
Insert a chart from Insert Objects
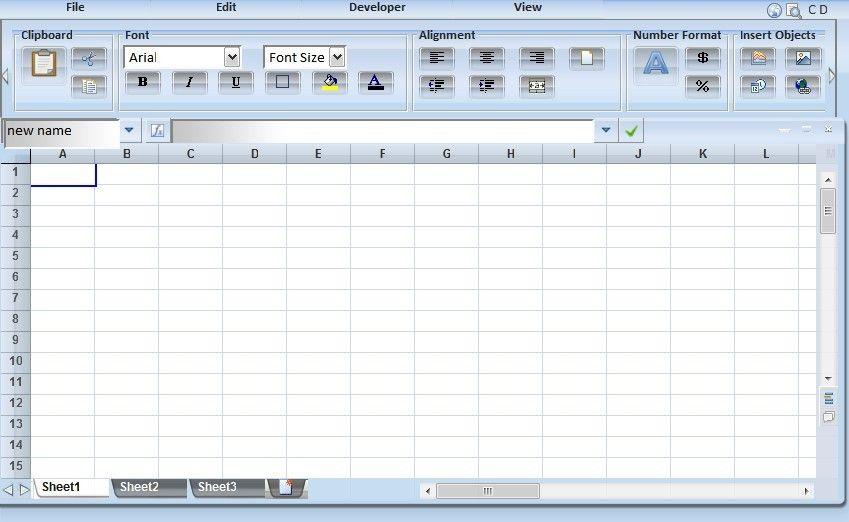757,58
